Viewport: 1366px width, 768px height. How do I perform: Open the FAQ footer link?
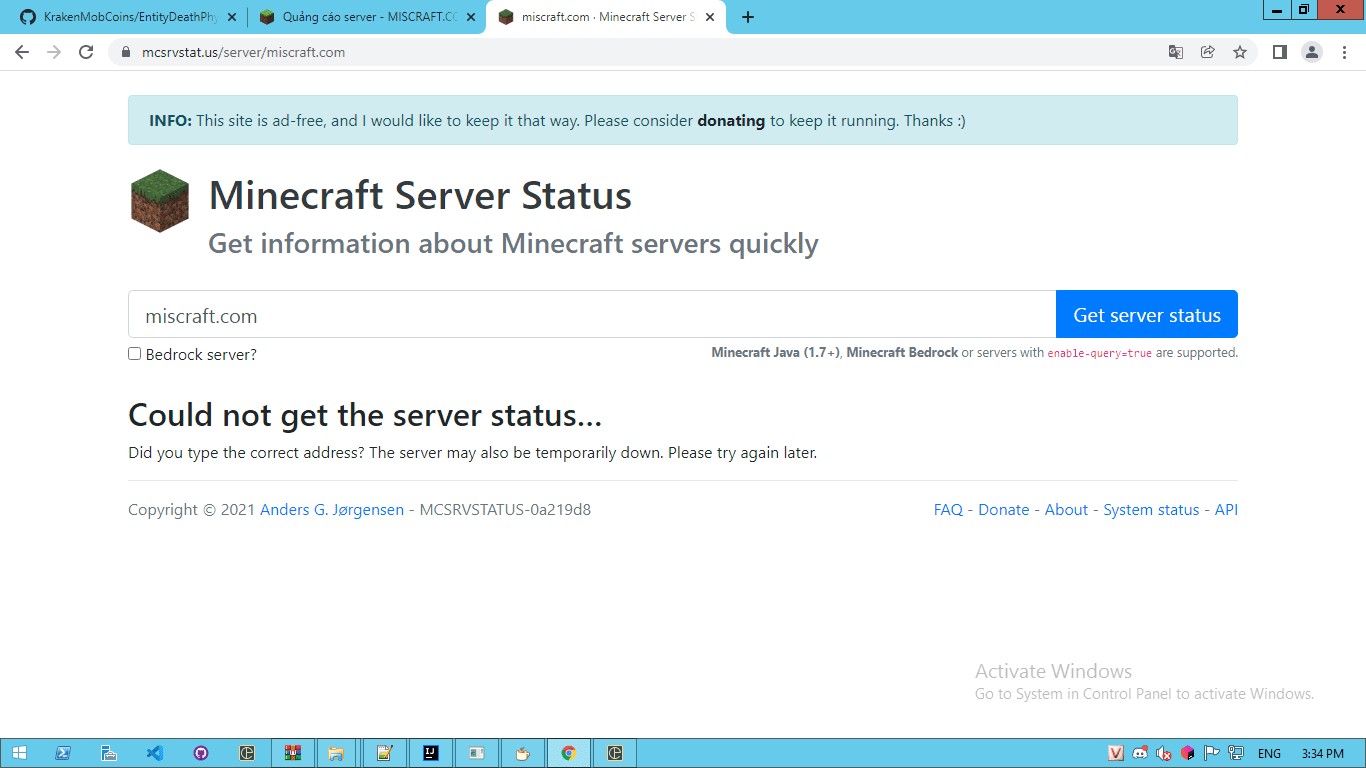(x=948, y=510)
